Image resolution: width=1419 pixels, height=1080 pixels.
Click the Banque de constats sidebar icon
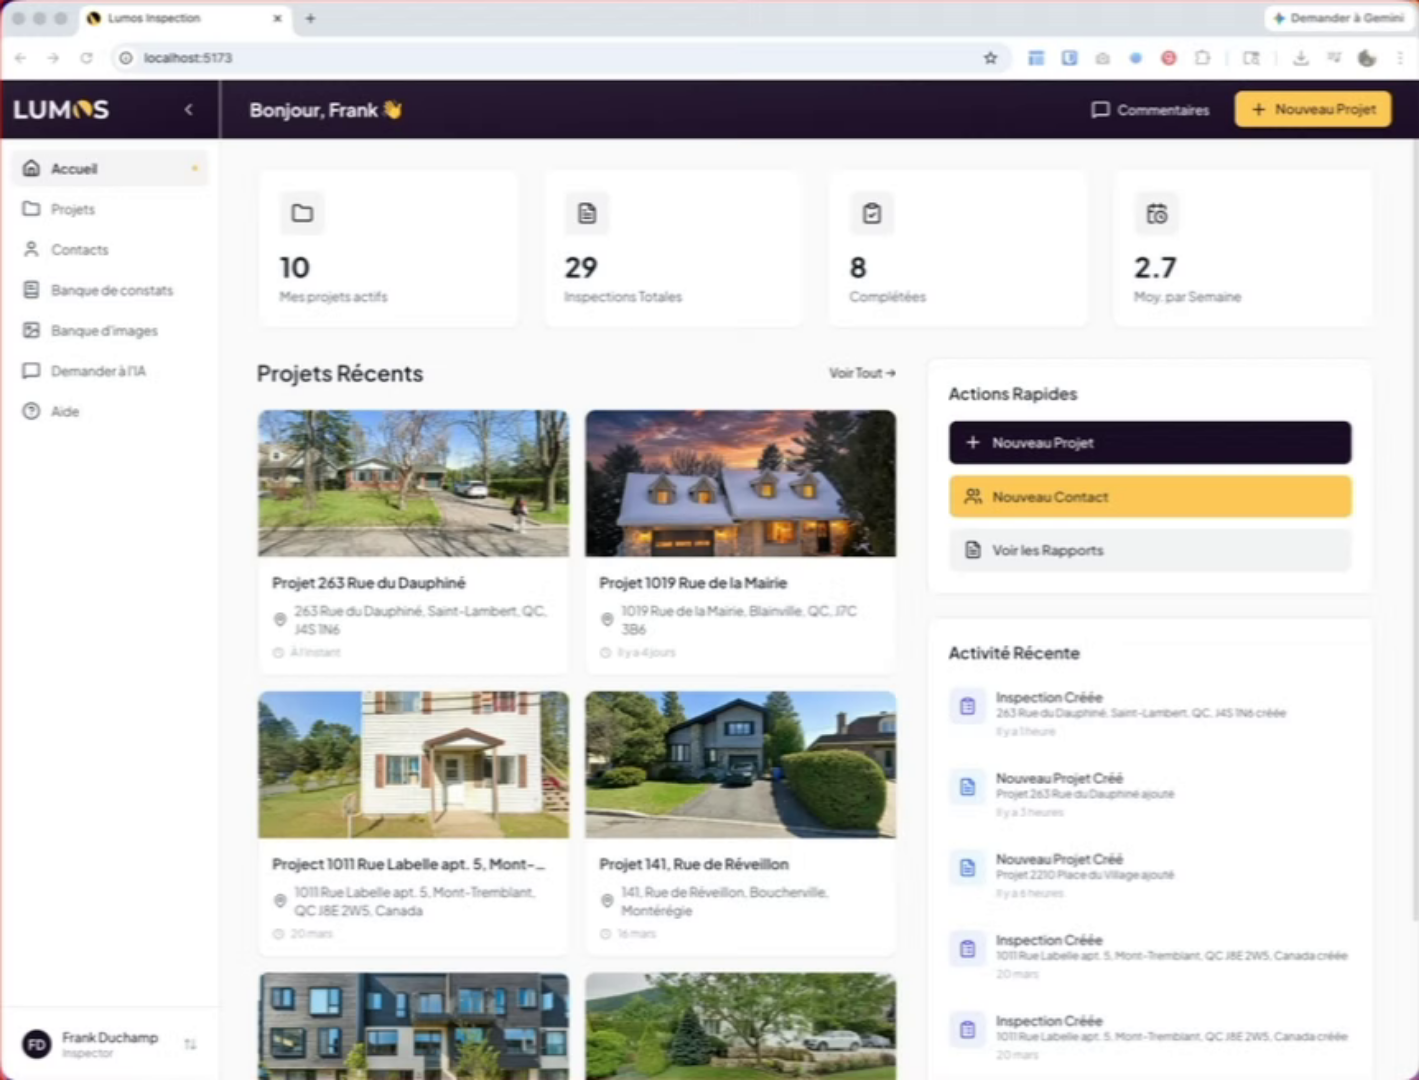[x=32, y=290]
